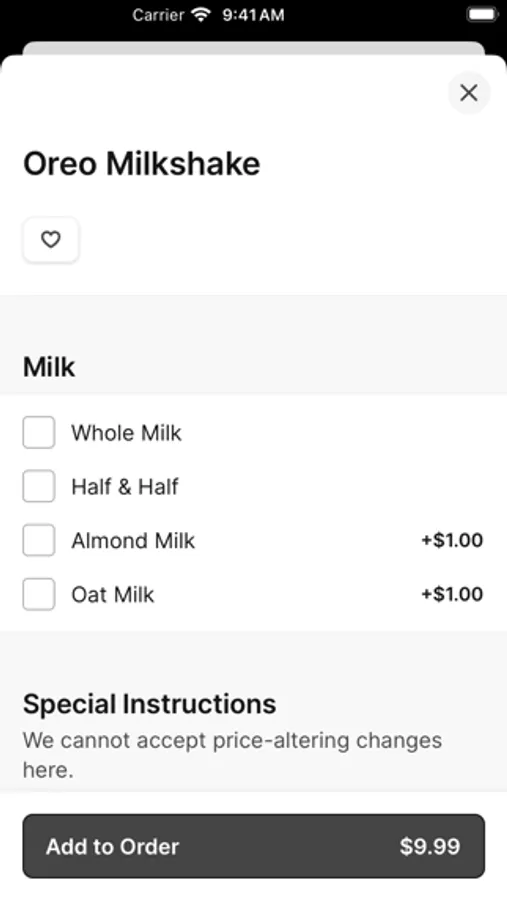Tap the Milk section header

pos(49,367)
